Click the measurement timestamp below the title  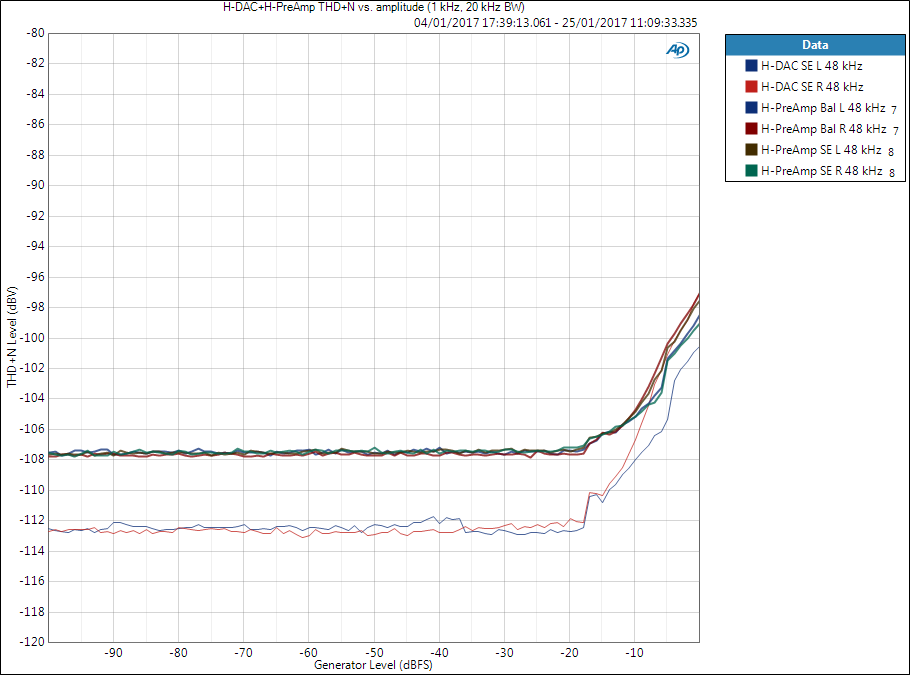(555, 23)
